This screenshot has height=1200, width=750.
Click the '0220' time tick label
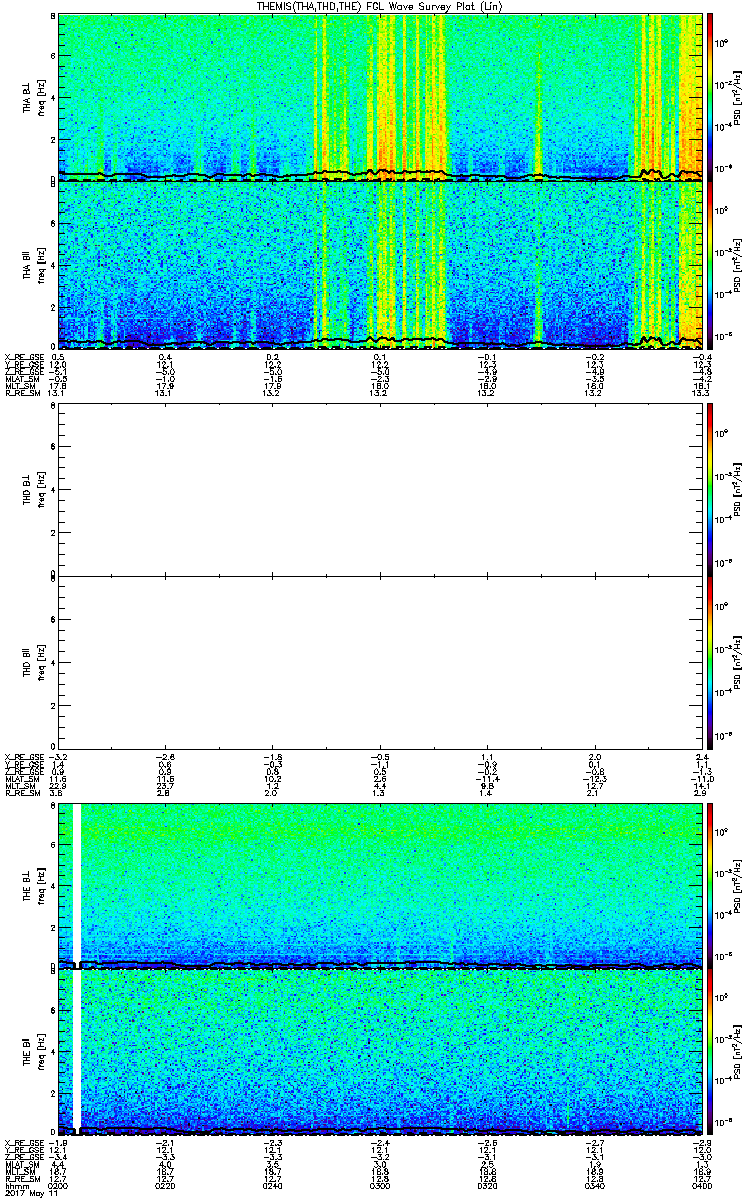(166, 1185)
